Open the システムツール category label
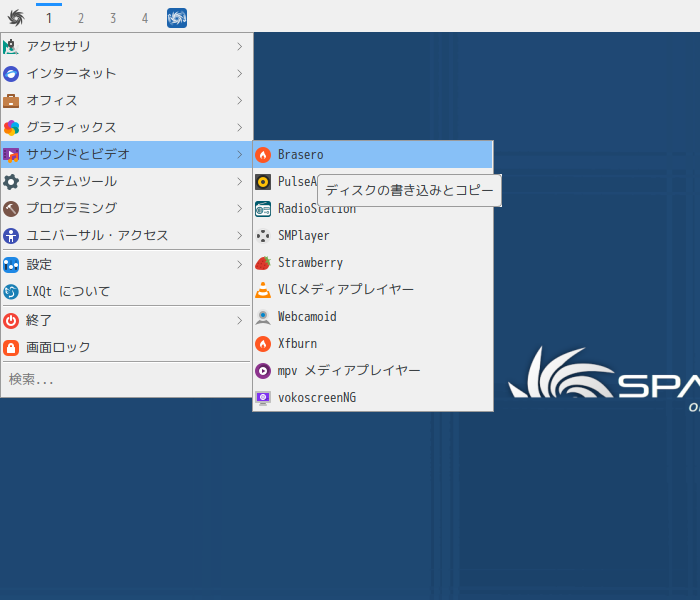700x600 pixels. pyautogui.click(x=71, y=182)
